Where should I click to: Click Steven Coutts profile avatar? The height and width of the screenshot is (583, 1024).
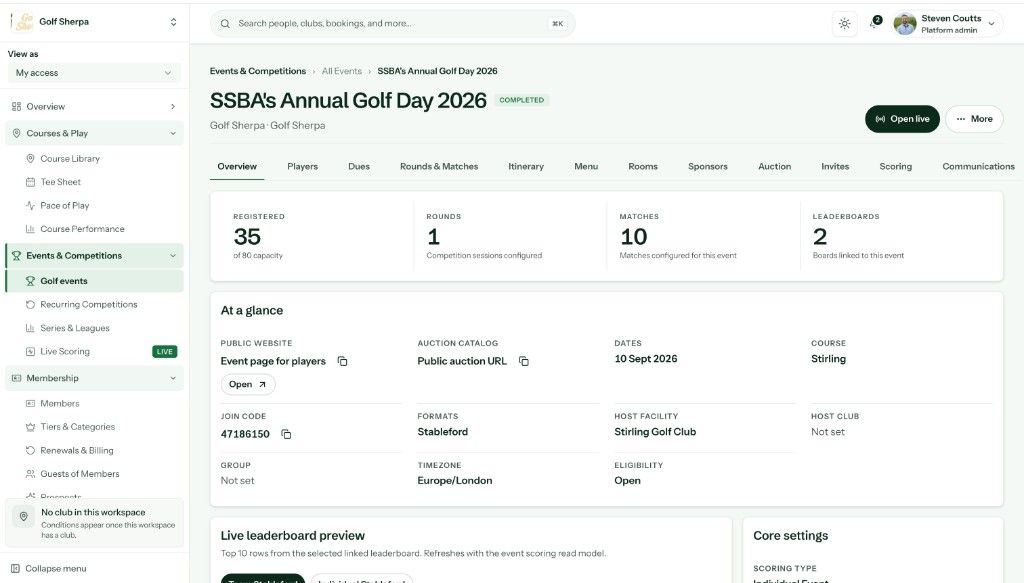(x=905, y=24)
